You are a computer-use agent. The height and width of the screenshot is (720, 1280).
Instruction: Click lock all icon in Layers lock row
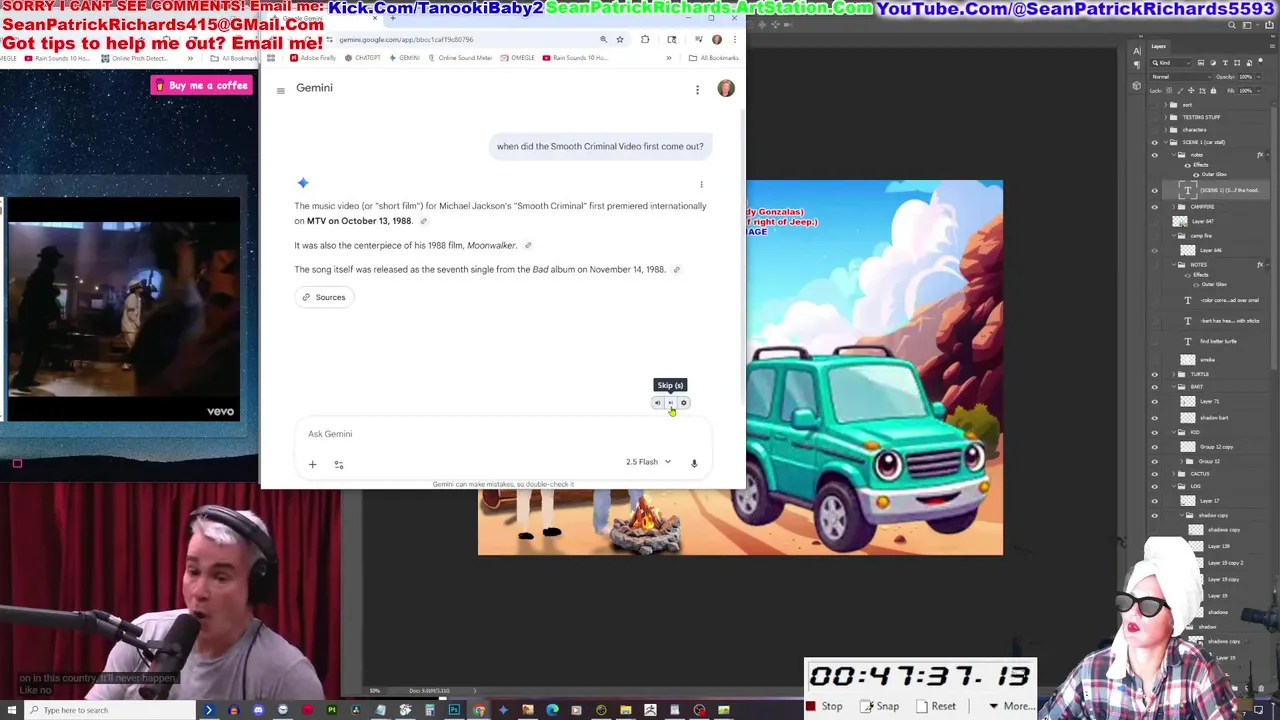1213,91
